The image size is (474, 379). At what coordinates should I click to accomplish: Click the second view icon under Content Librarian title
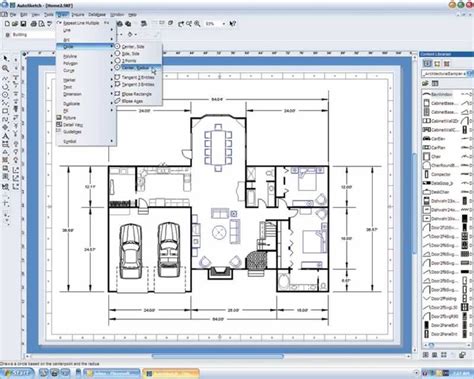coord(437,64)
